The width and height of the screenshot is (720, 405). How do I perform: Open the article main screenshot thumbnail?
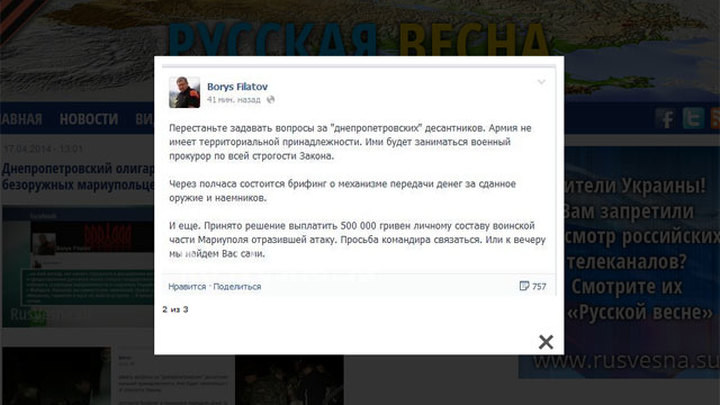coord(78,266)
